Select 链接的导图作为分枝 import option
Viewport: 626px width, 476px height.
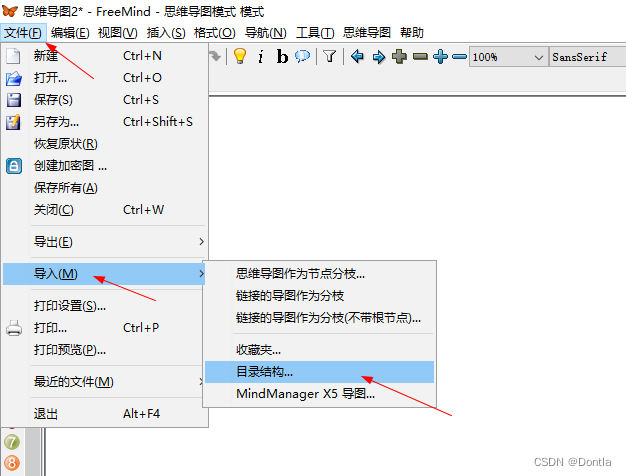(319, 296)
